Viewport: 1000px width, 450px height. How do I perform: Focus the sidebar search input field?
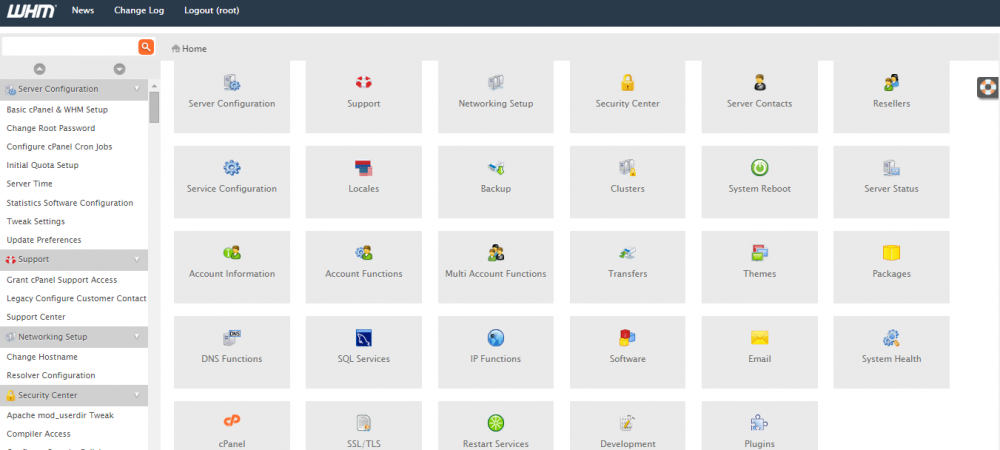(69, 47)
